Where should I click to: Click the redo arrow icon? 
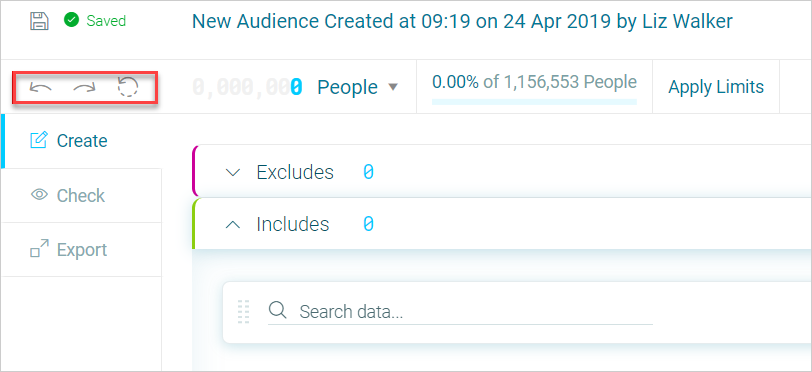pos(84,87)
